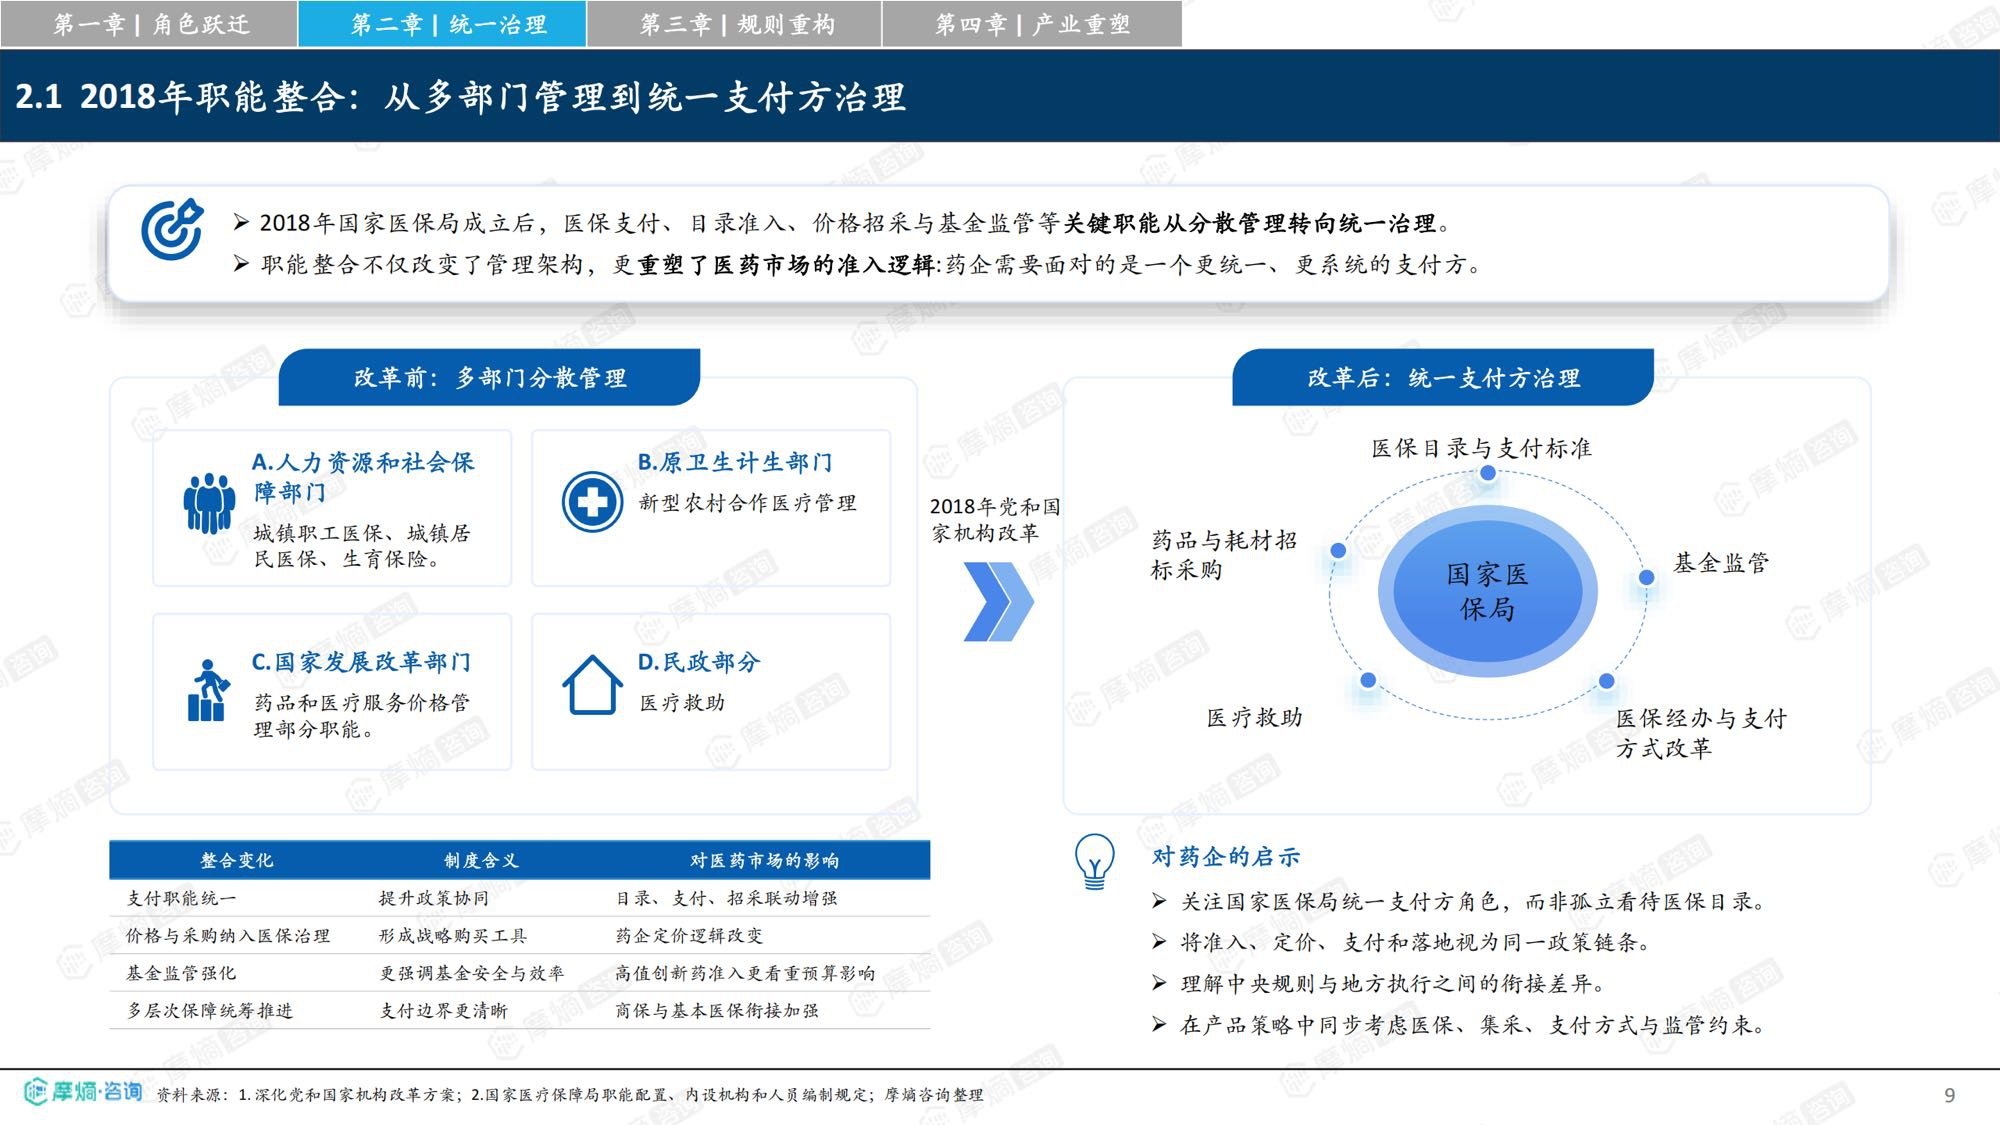Screen dimensions: 2000x1125
Task: Go to 第四章 产业重塑 tab
Action: [x=1032, y=24]
